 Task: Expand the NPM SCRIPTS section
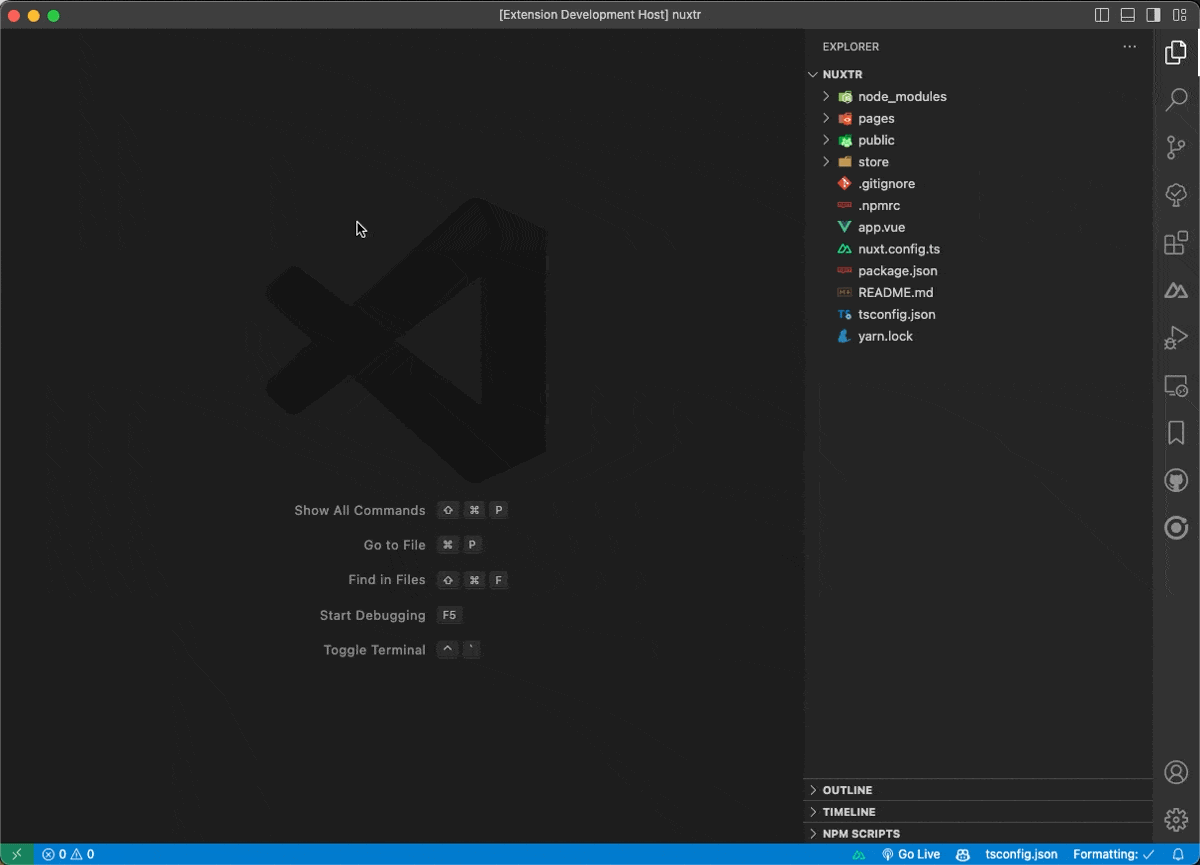click(x=979, y=834)
